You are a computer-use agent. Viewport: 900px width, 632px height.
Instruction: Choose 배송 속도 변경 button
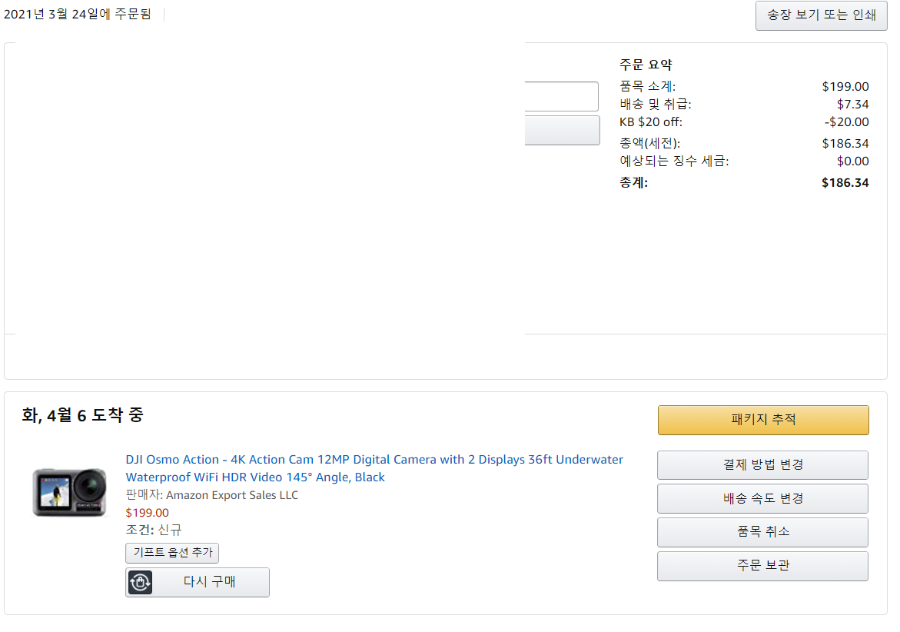763,499
